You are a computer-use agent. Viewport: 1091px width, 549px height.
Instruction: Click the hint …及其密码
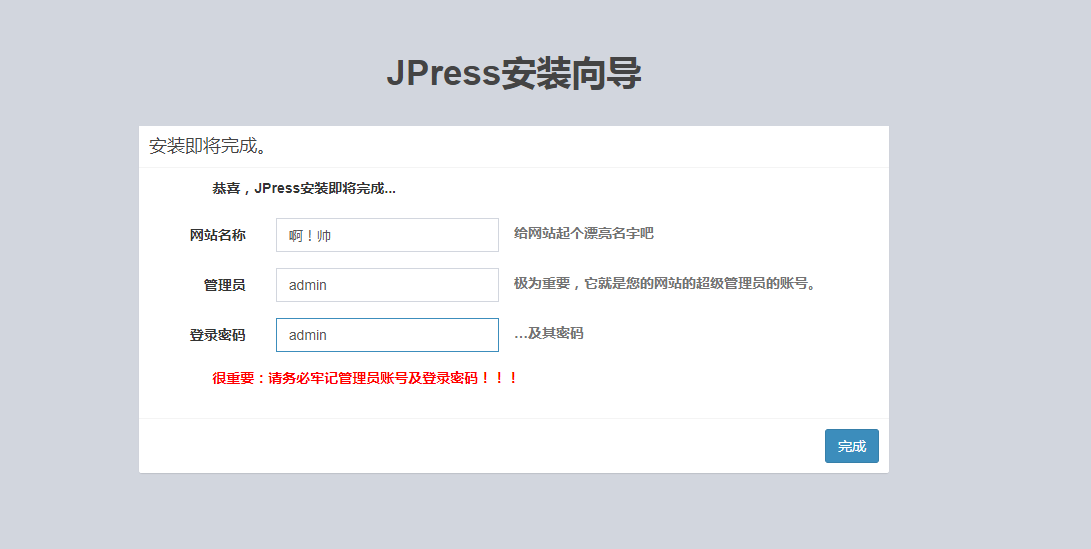[548, 333]
